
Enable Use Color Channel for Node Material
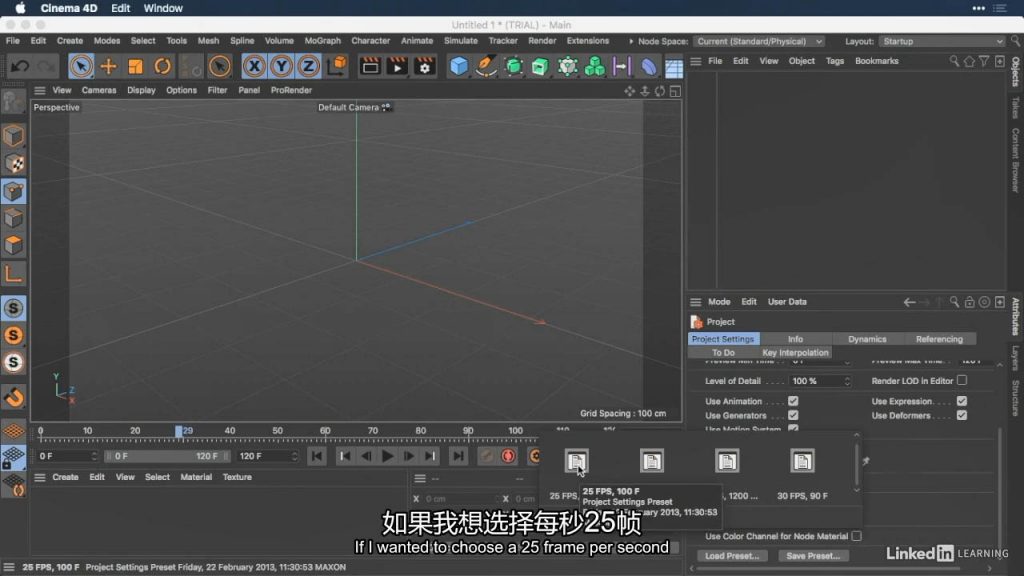pos(856,536)
